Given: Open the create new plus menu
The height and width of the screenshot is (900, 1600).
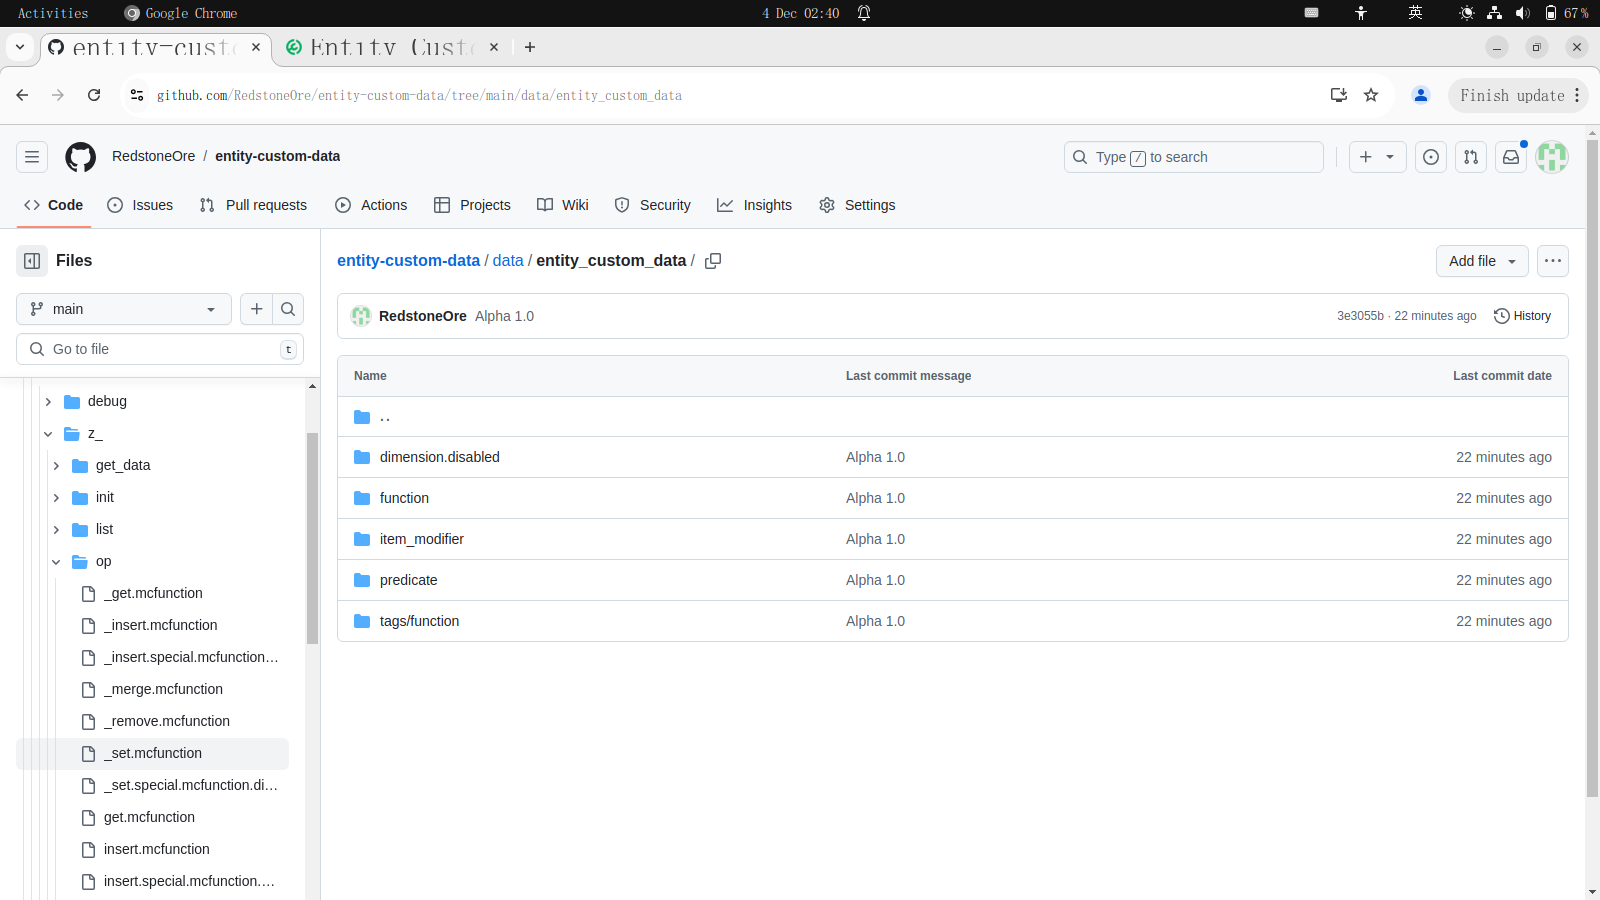Looking at the screenshot, I should 1378,157.
